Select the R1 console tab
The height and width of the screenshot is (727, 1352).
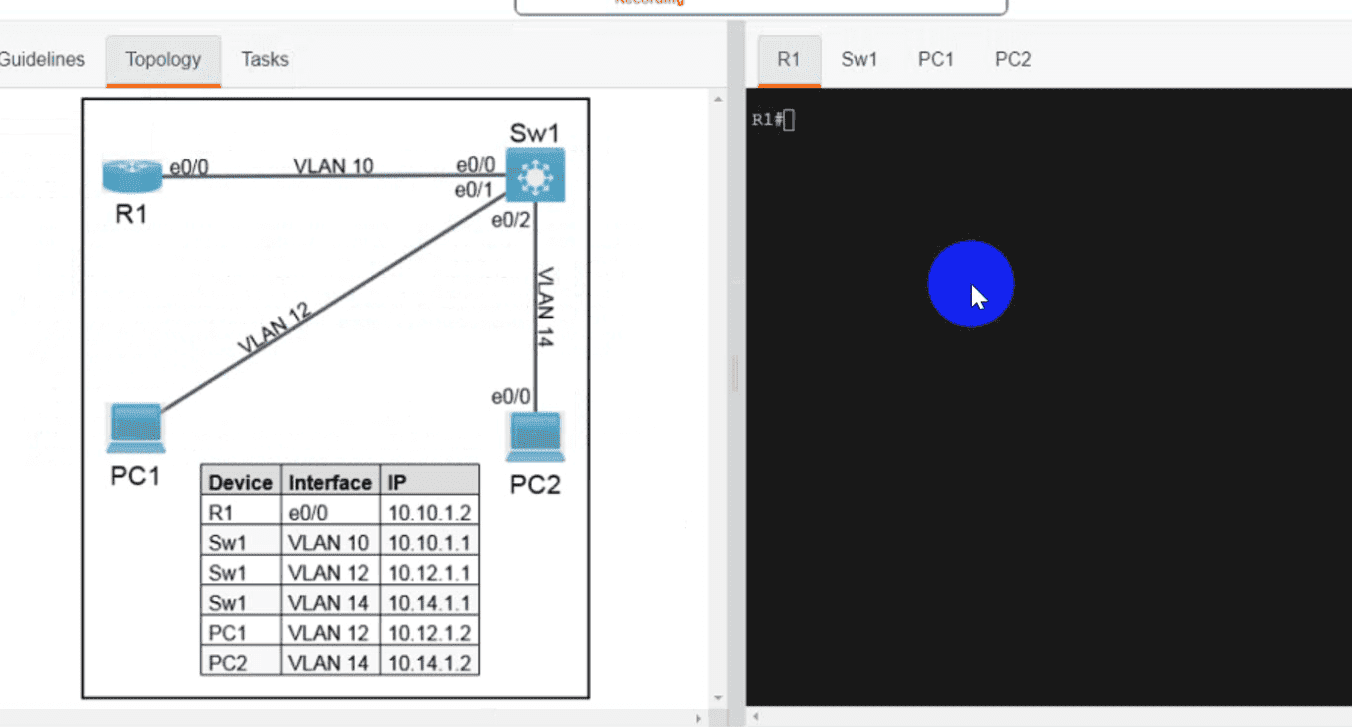789,59
